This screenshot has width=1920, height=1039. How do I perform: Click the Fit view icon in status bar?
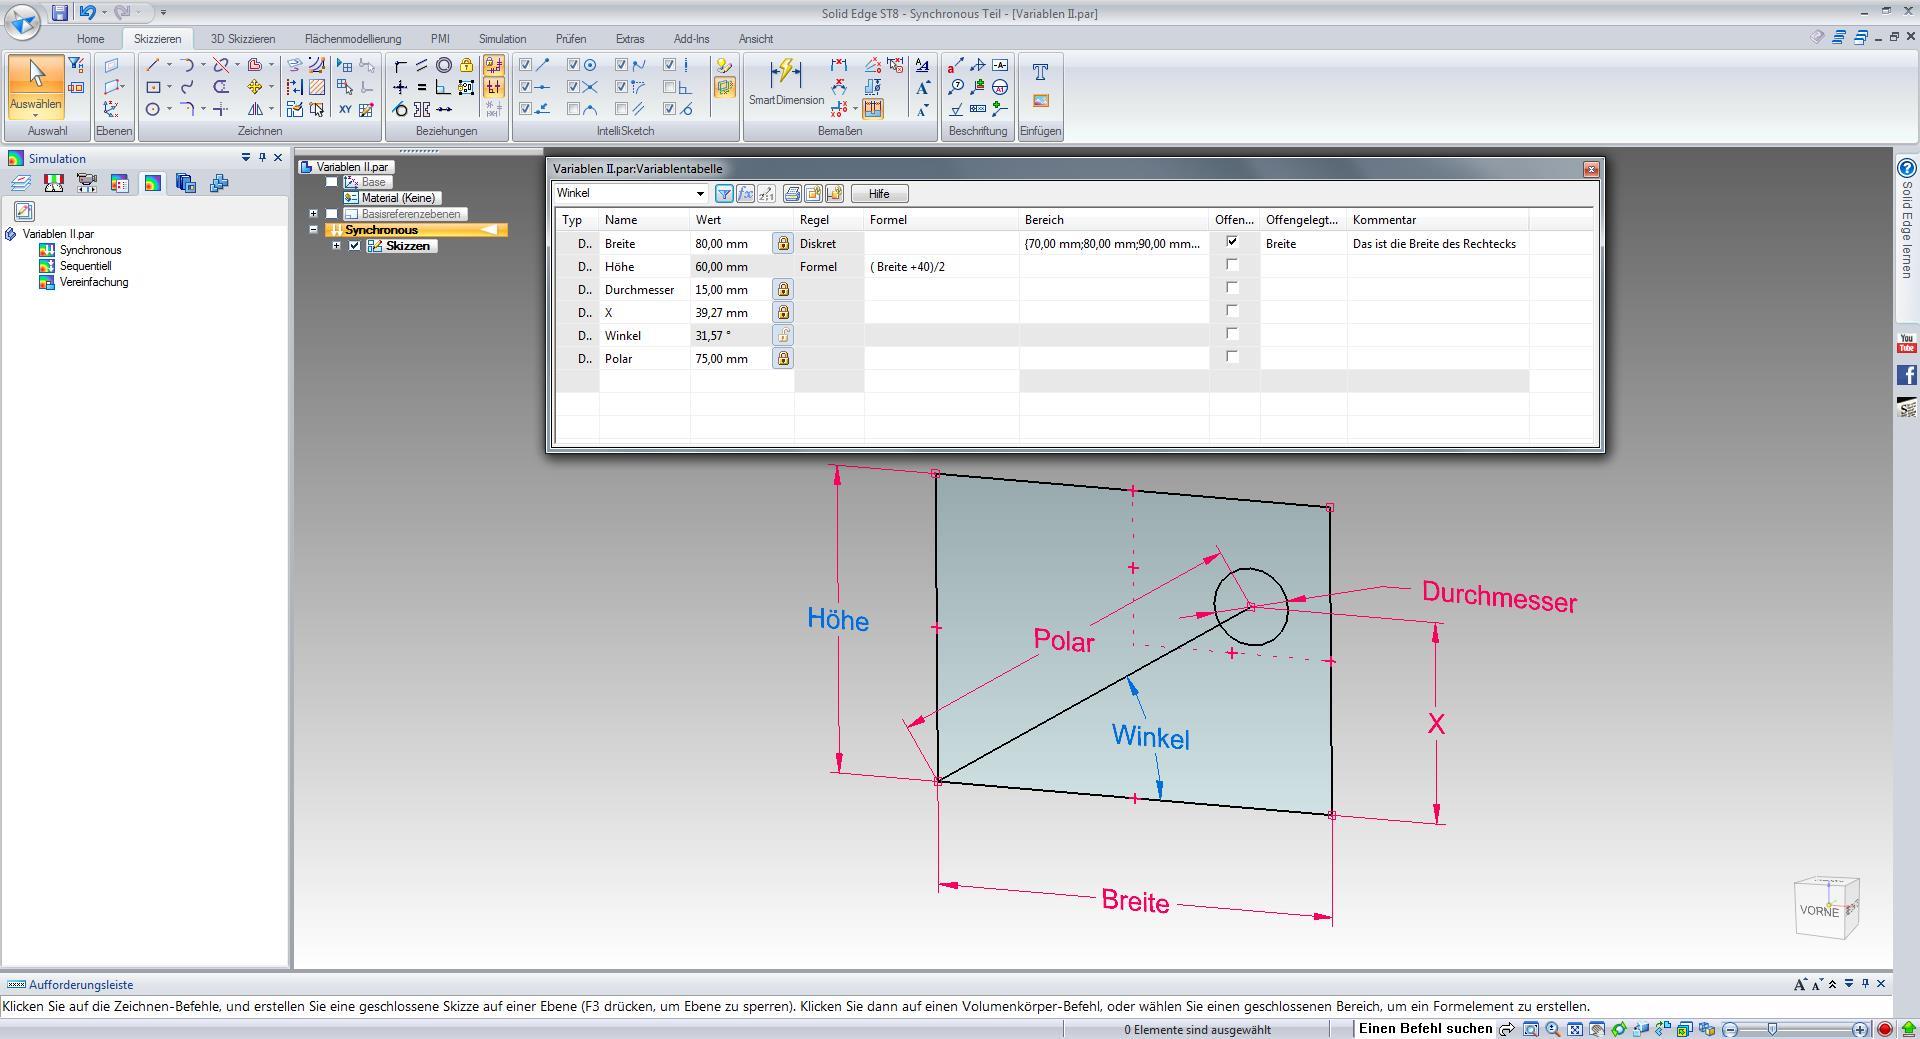pyautogui.click(x=1575, y=1029)
